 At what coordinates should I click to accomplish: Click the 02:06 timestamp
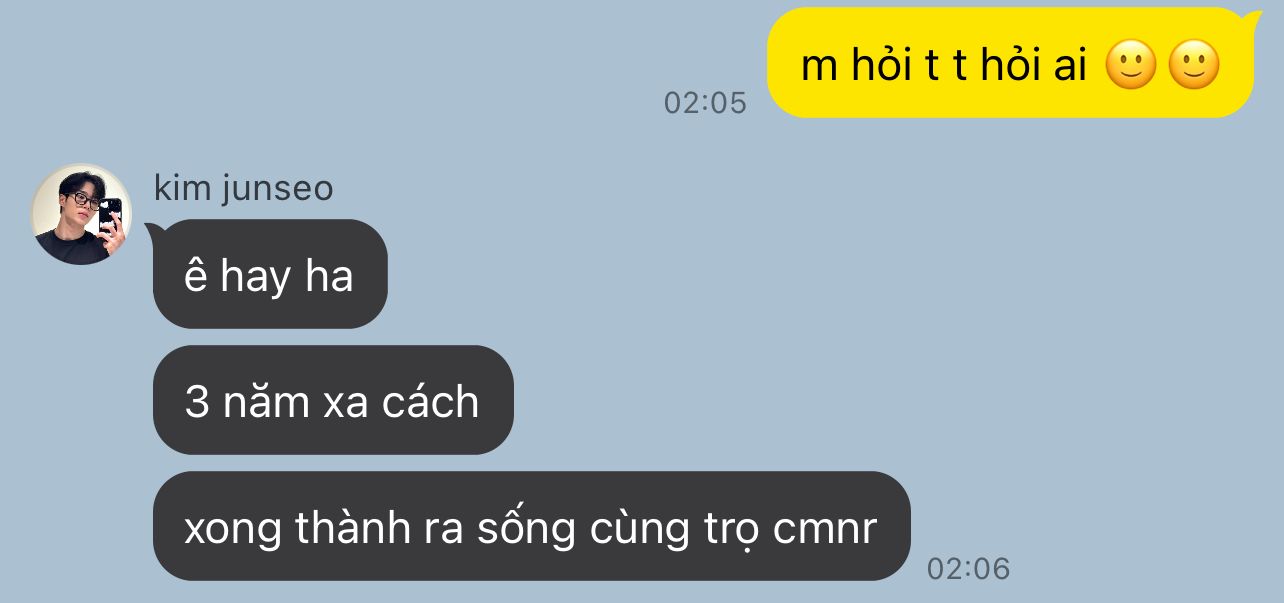(968, 569)
